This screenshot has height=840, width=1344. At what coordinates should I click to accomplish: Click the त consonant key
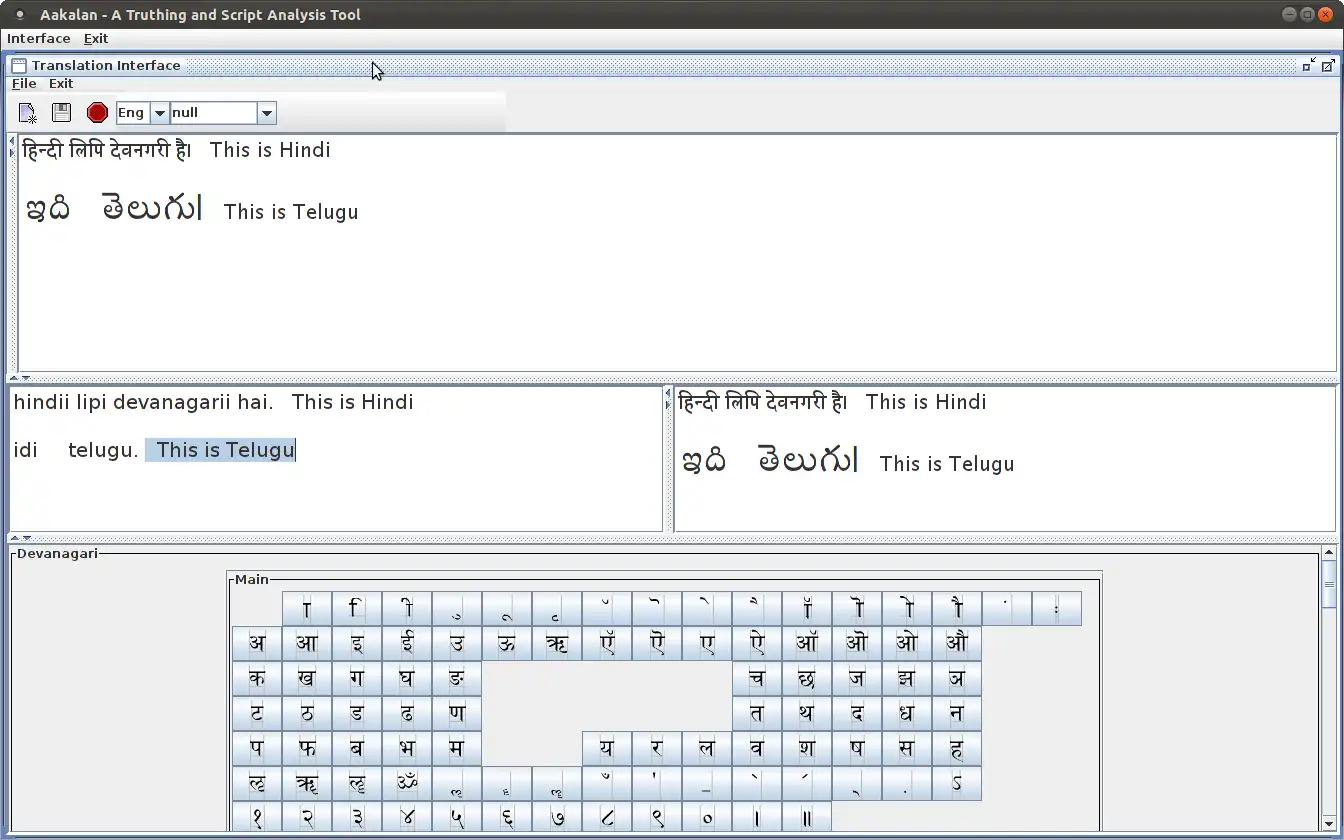[757, 714]
